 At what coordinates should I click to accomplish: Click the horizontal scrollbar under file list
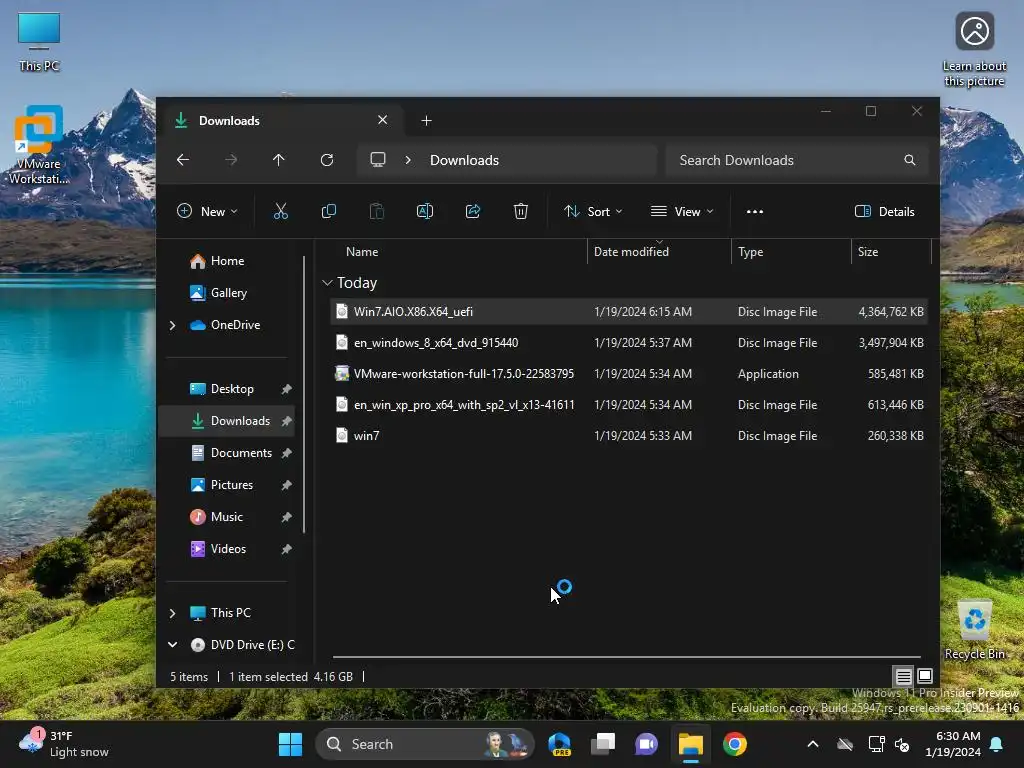click(x=626, y=656)
